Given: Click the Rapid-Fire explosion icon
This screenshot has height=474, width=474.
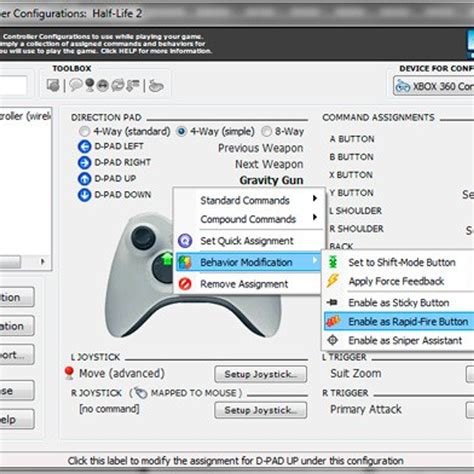Looking at the screenshot, I should coord(333,321).
